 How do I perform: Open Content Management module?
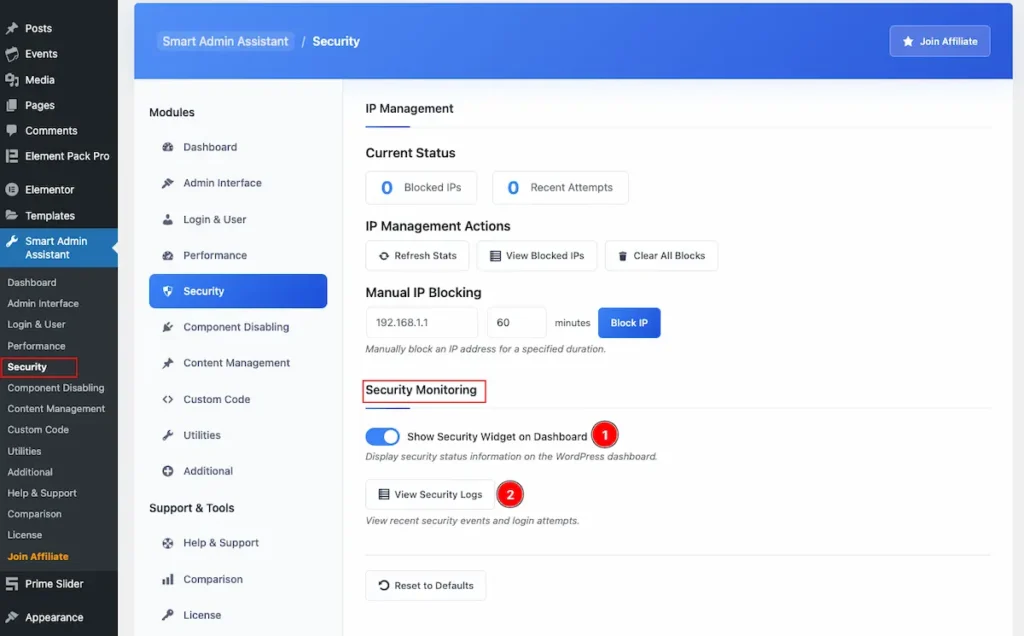238,363
